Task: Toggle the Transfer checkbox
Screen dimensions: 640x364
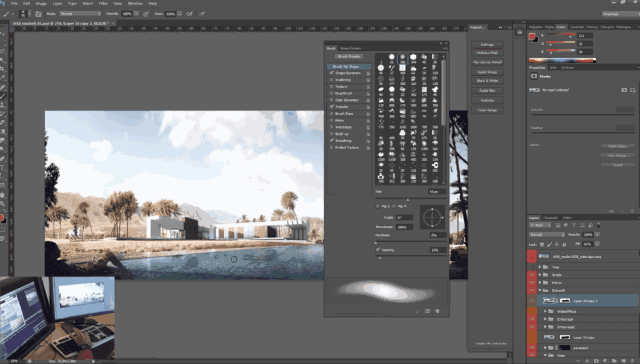Action: pyautogui.click(x=332, y=107)
